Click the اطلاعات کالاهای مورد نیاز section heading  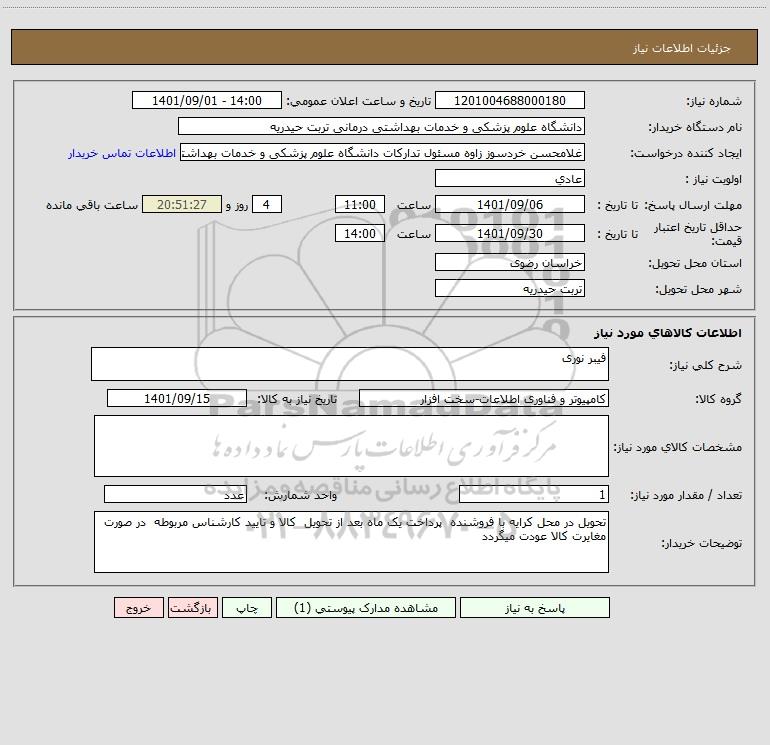pos(668,333)
